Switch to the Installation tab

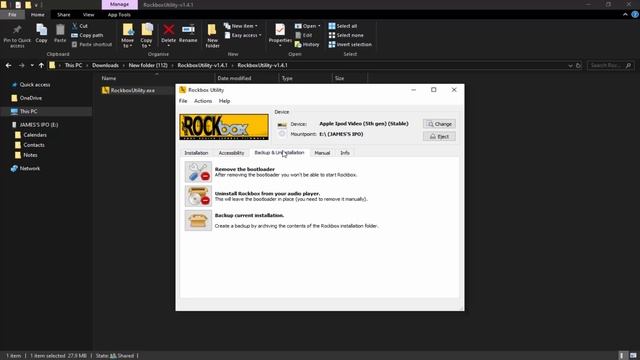pos(196,153)
